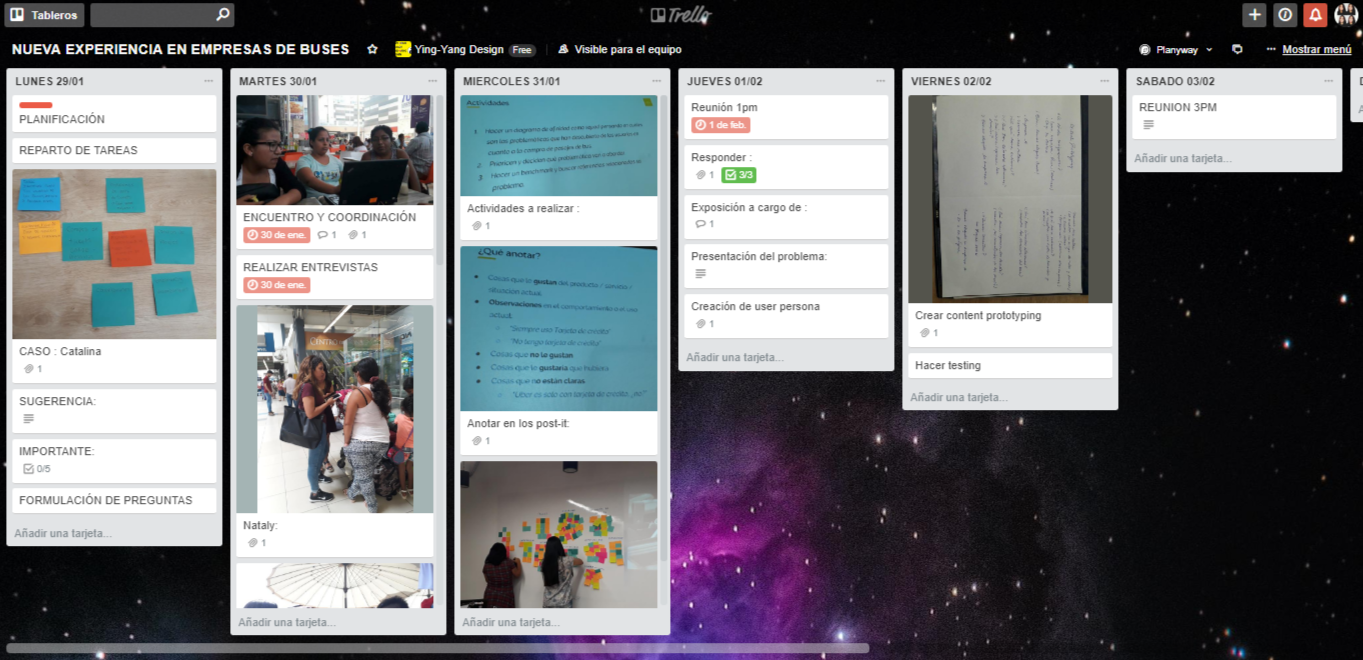Screen dimensions: 1363x660
Task: Click the 30 de ene. badge on ENCUENTRO card
Action: coord(277,235)
